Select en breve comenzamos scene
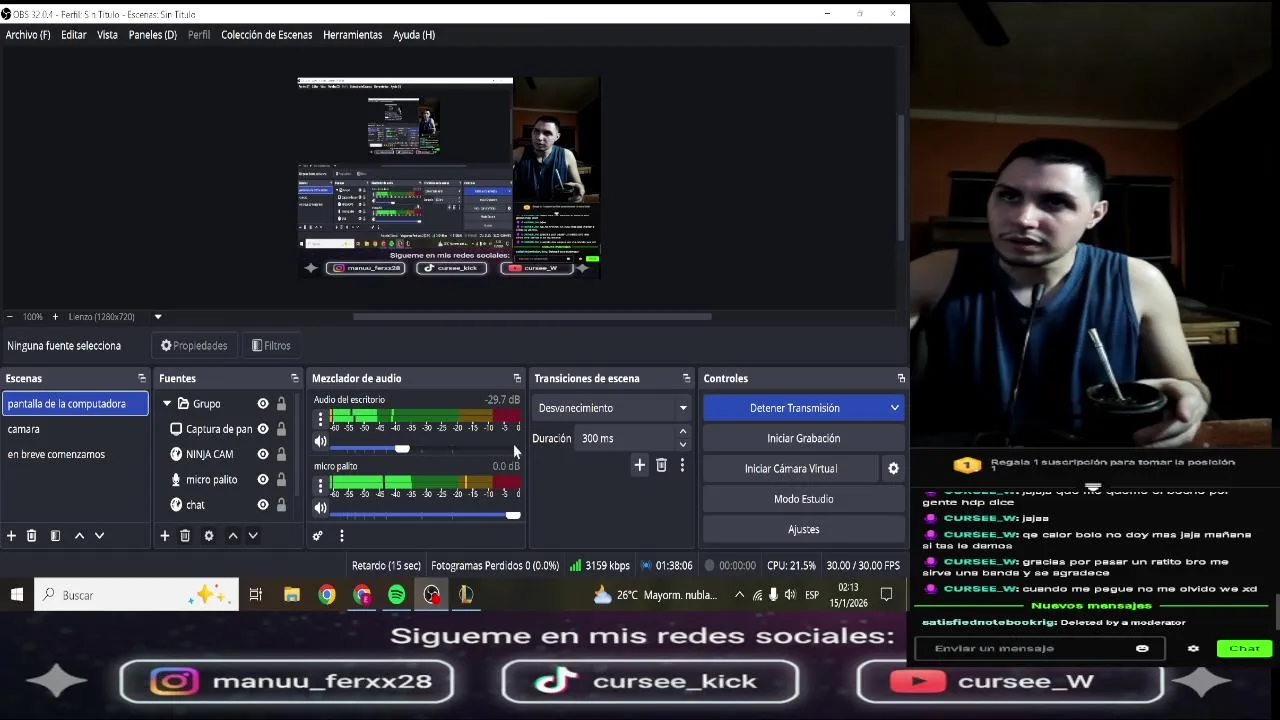Image resolution: width=1280 pixels, height=720 pixels. (75, 454)
